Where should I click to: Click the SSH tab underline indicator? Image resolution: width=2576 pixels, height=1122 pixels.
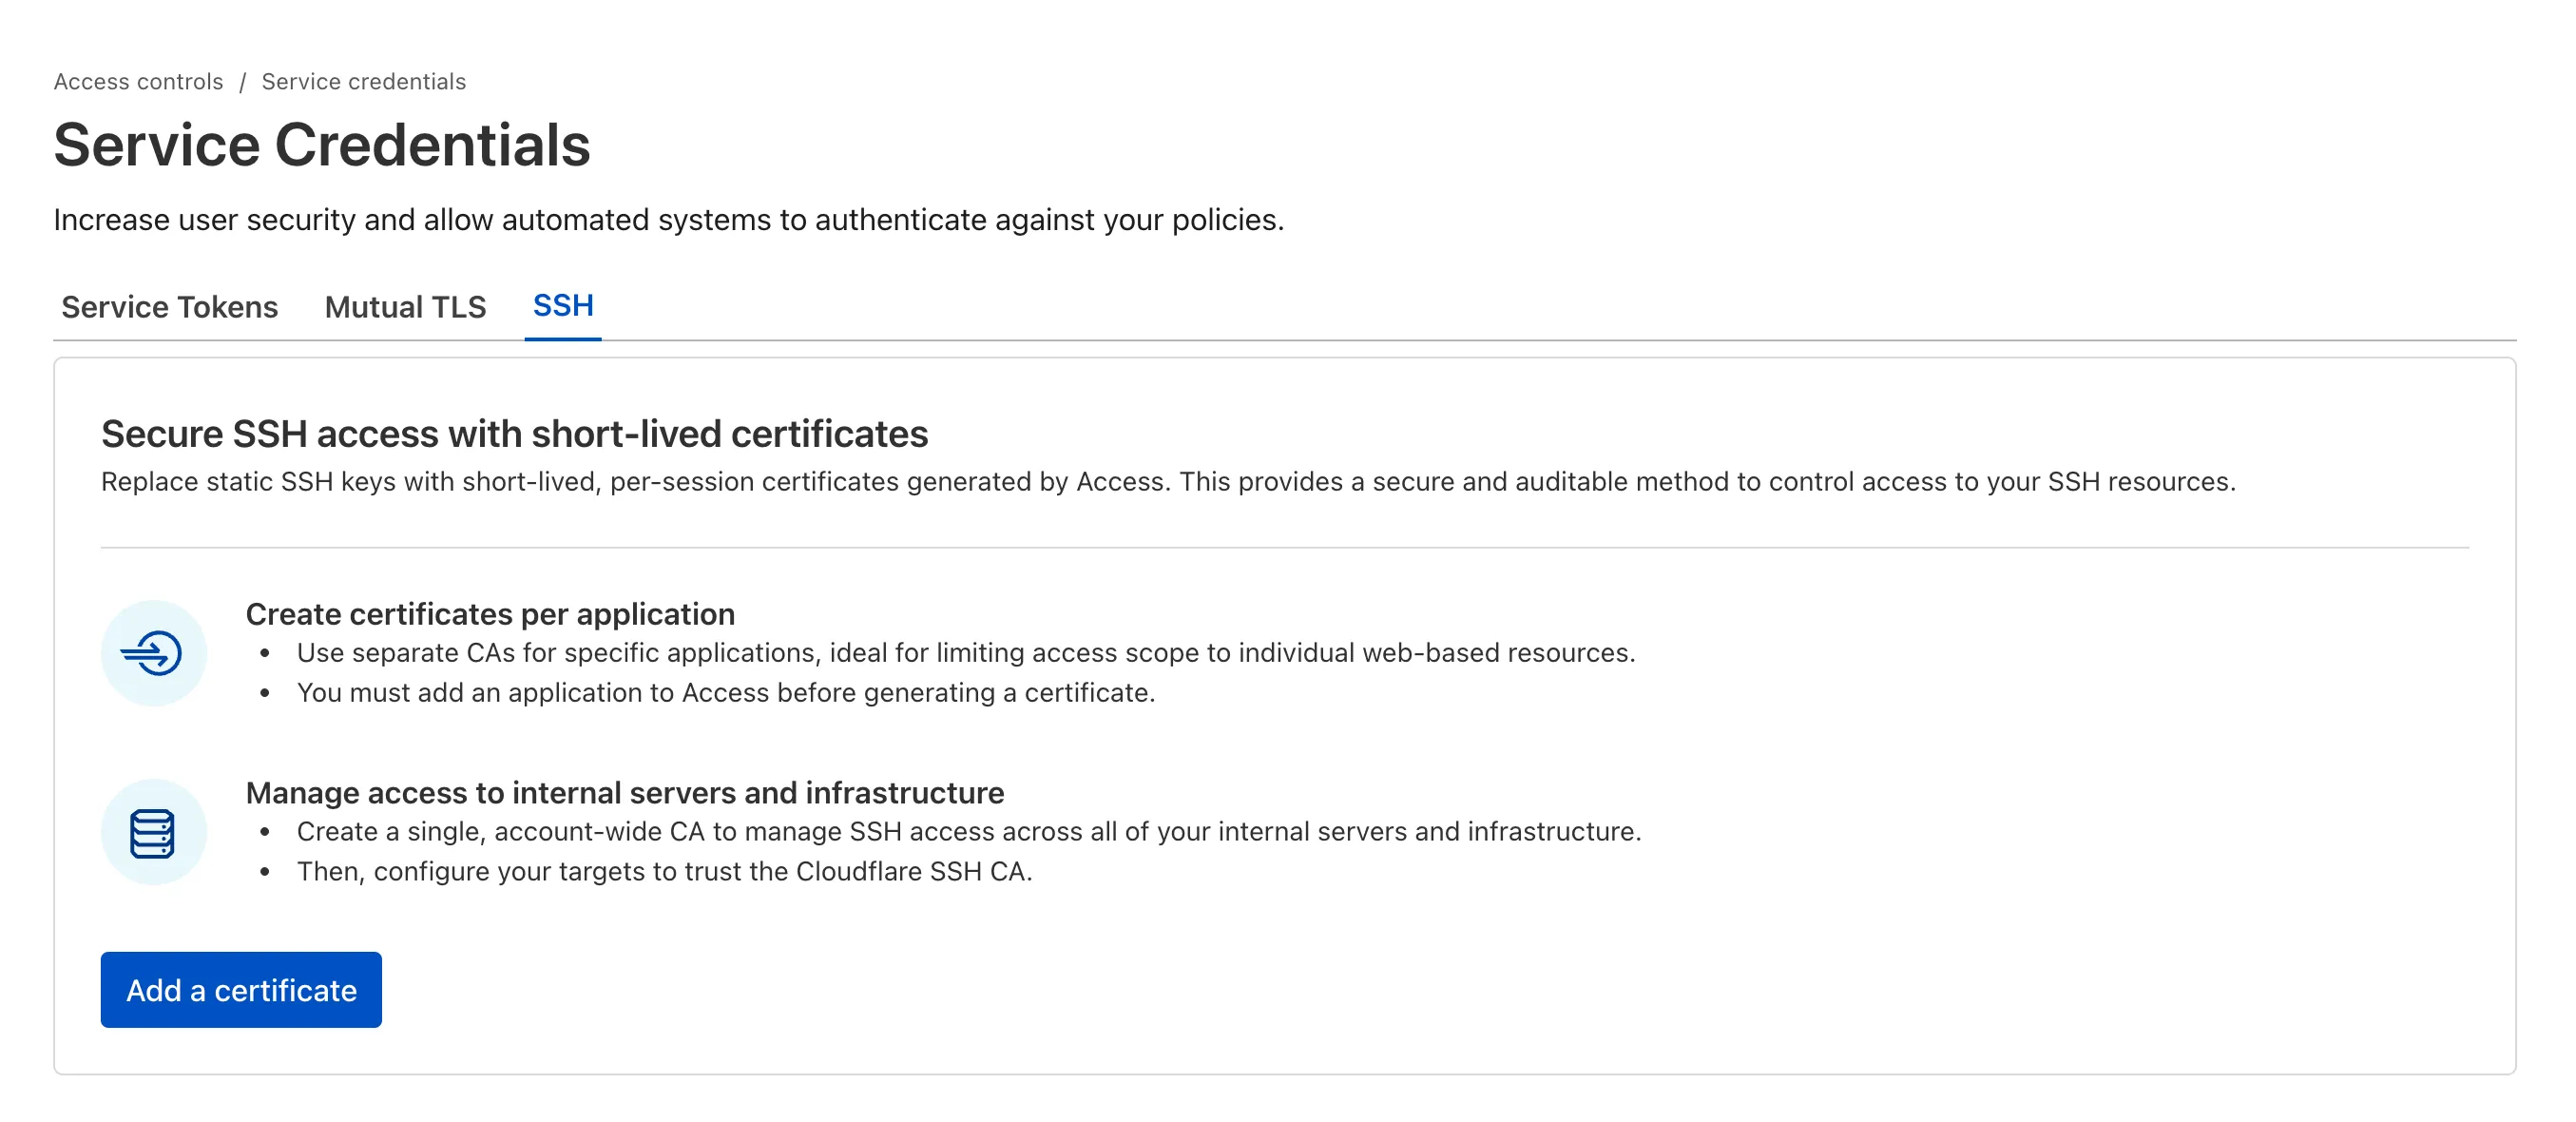tap(563, 338)
